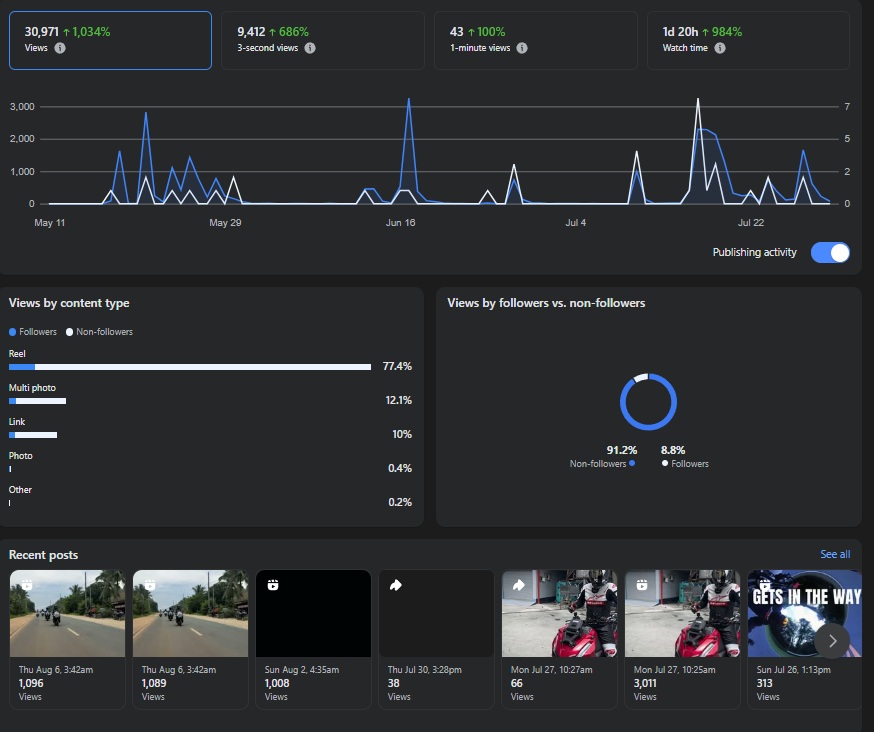Click the info icon for 1-minute views
The height and width of the screenshot is (732, 874).
pyautogui.click(x=522, y=48)
